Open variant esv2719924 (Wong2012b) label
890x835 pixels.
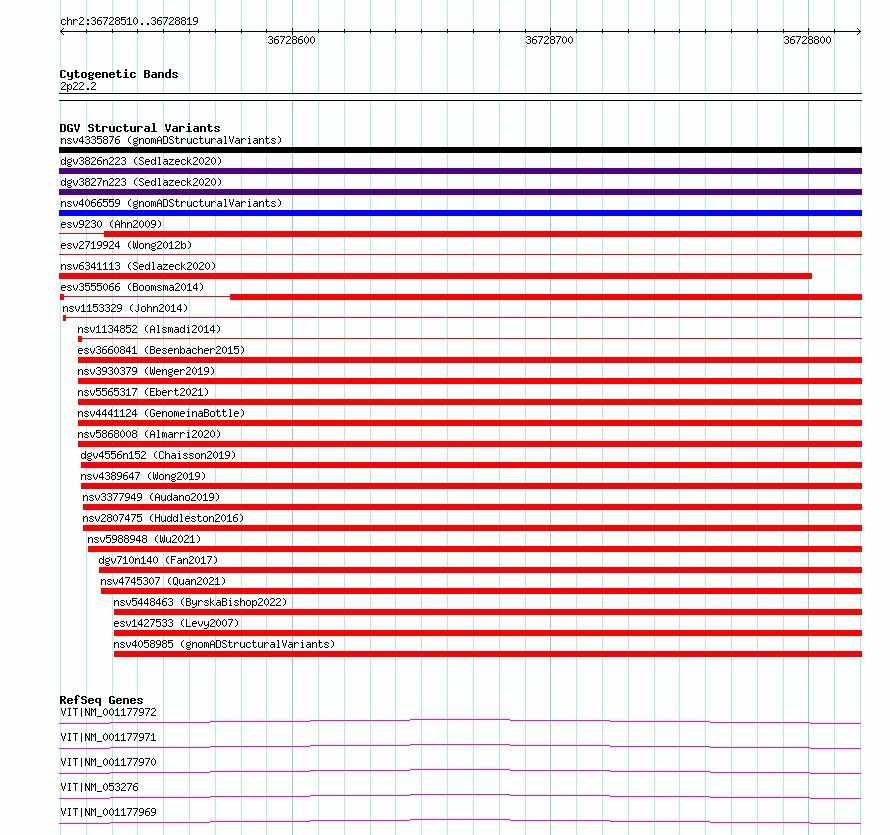click(x=126, y=245)
